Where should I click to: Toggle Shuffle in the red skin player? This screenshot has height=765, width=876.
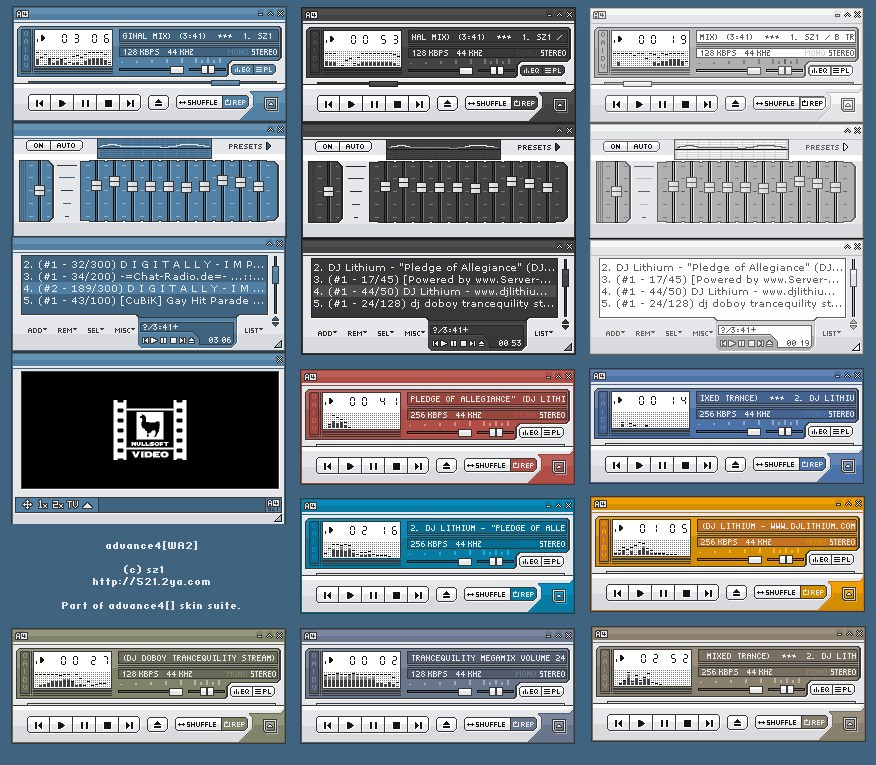click(487, 465)
